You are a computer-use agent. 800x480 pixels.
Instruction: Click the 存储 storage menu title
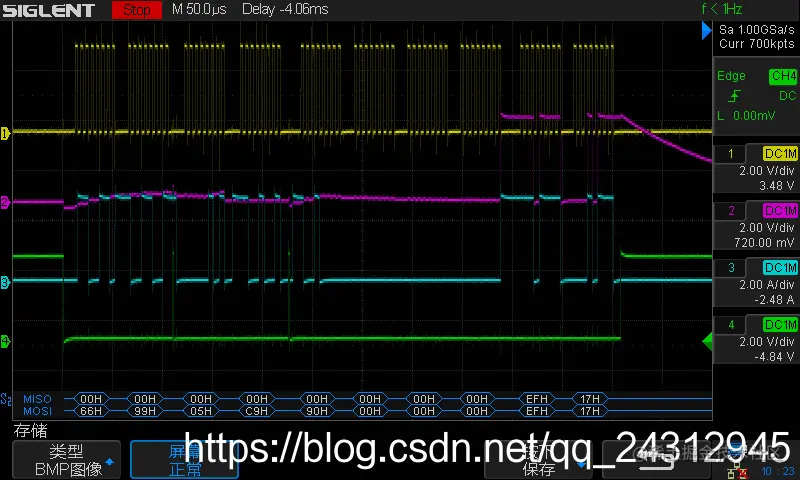(30, 431)
